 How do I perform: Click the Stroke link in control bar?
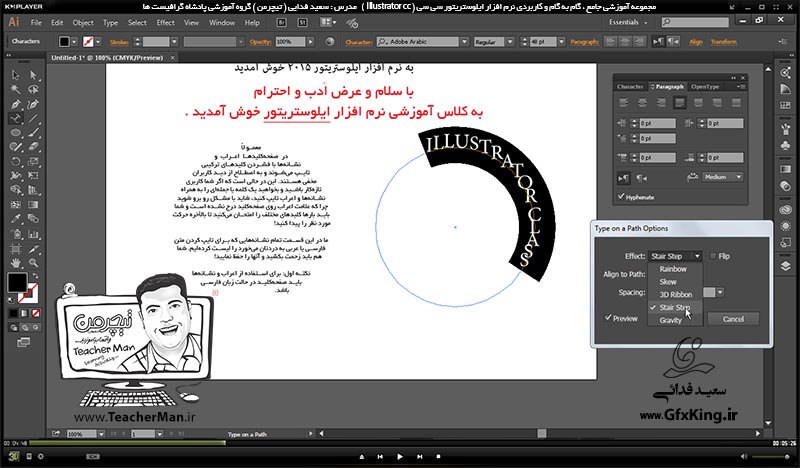pos(119,42)
